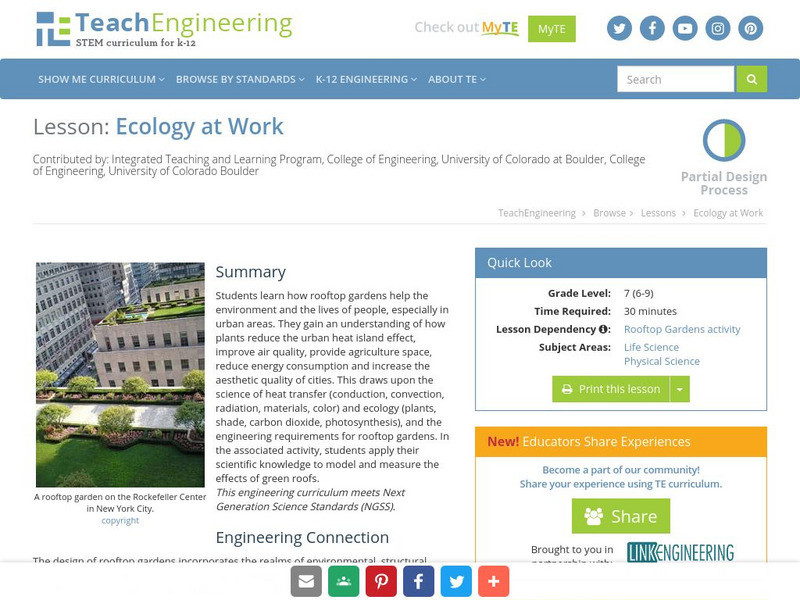Open the Rooftop Gardens activity link
This screenshot has width=800, height=600.
coord(680,329)
